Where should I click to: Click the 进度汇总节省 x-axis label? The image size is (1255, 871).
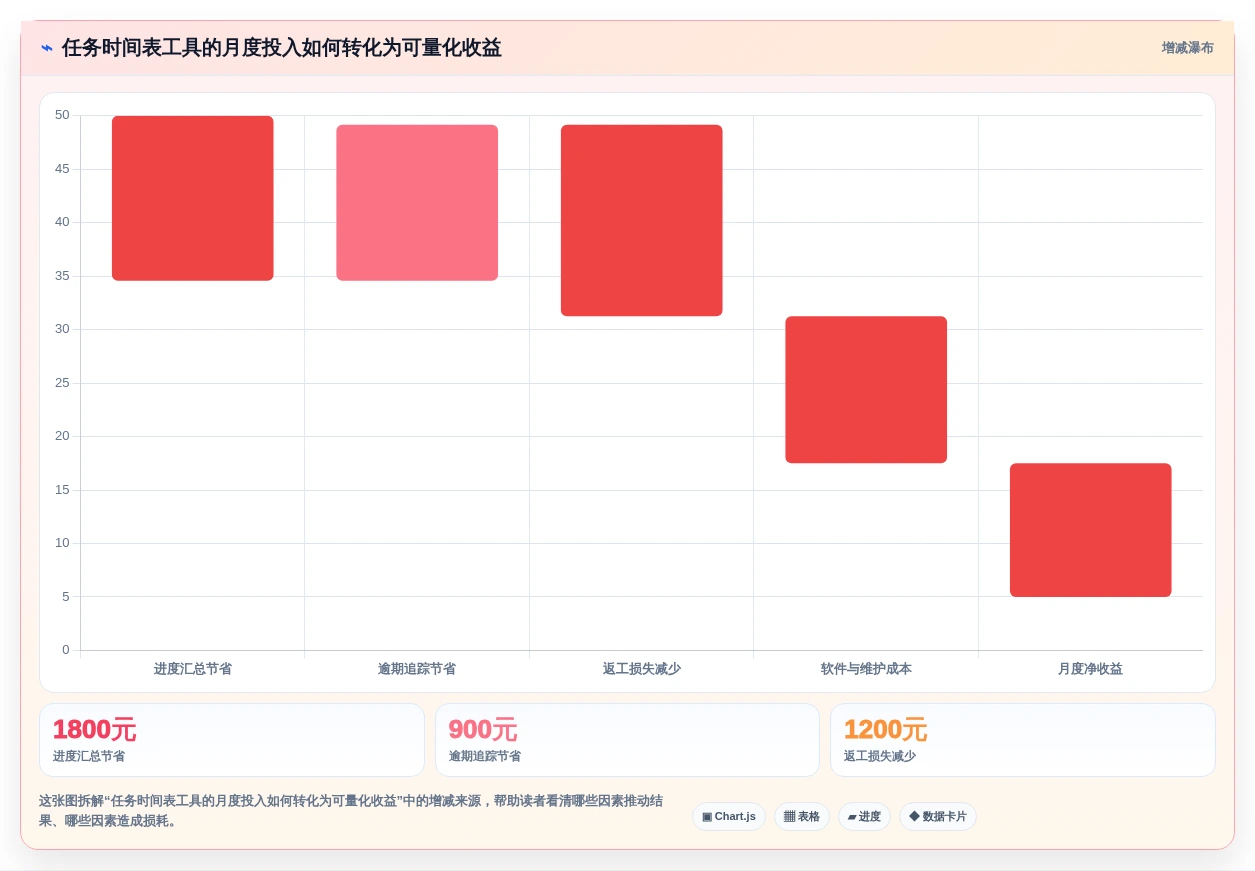click(193, 669)
